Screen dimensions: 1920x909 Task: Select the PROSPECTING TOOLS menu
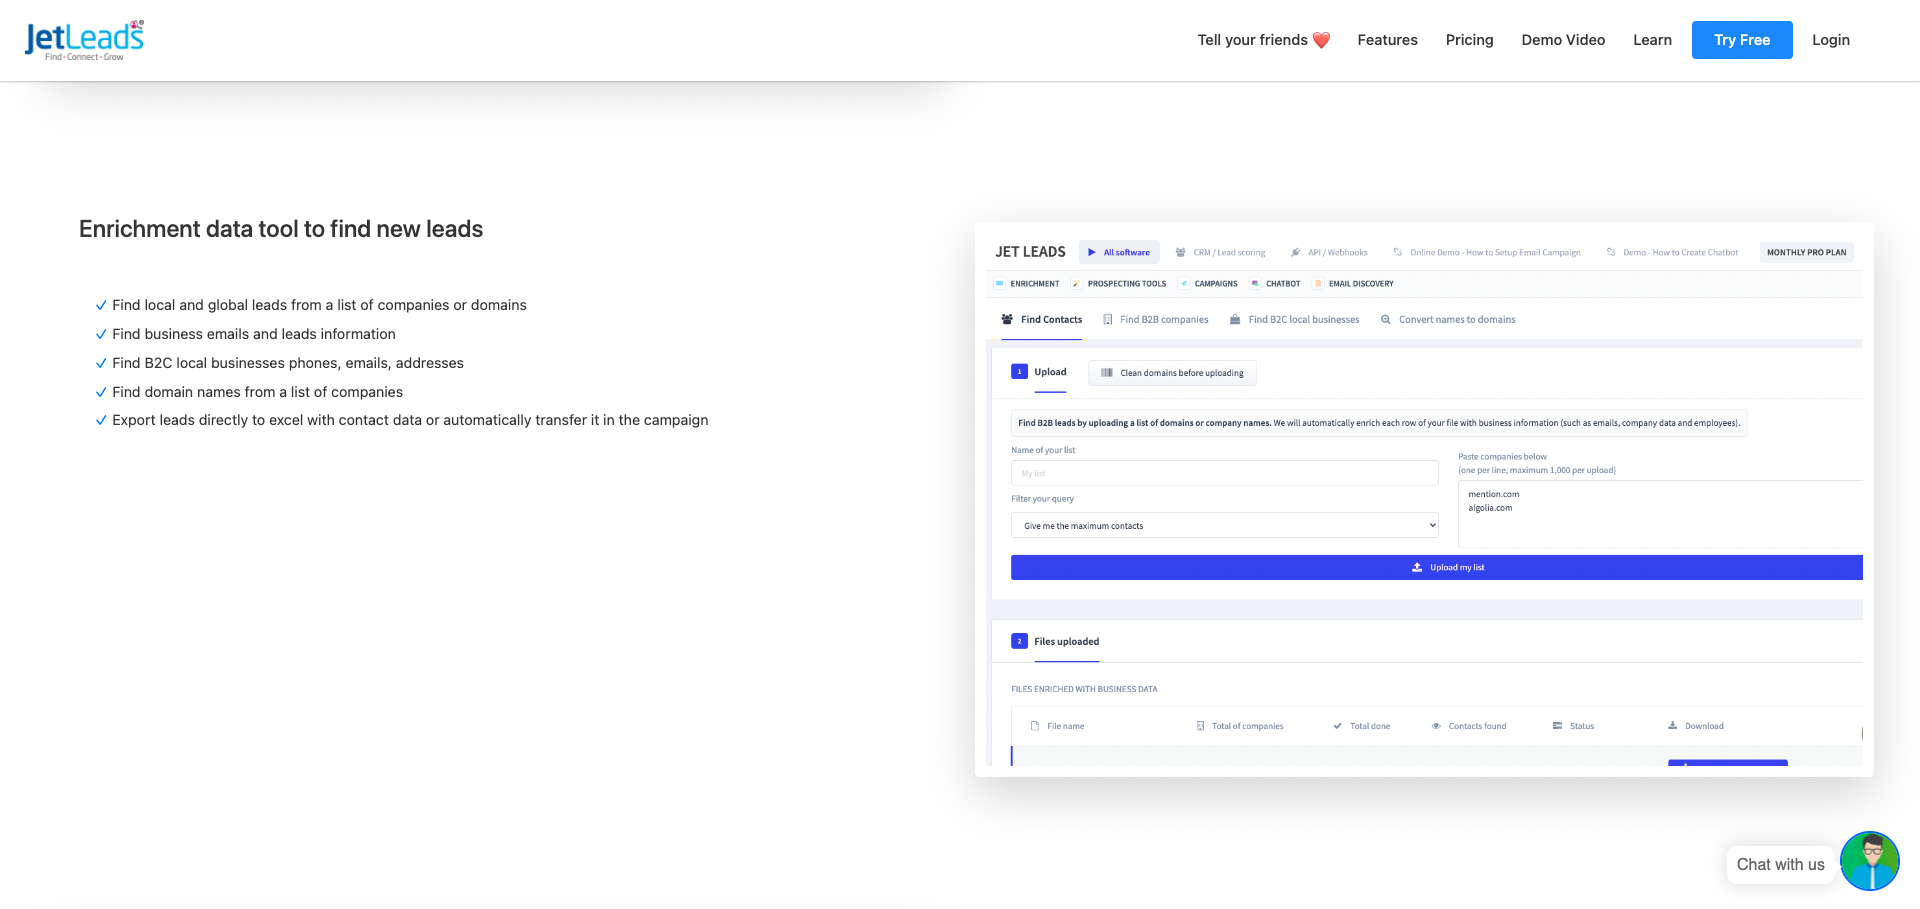[1127, 283]
